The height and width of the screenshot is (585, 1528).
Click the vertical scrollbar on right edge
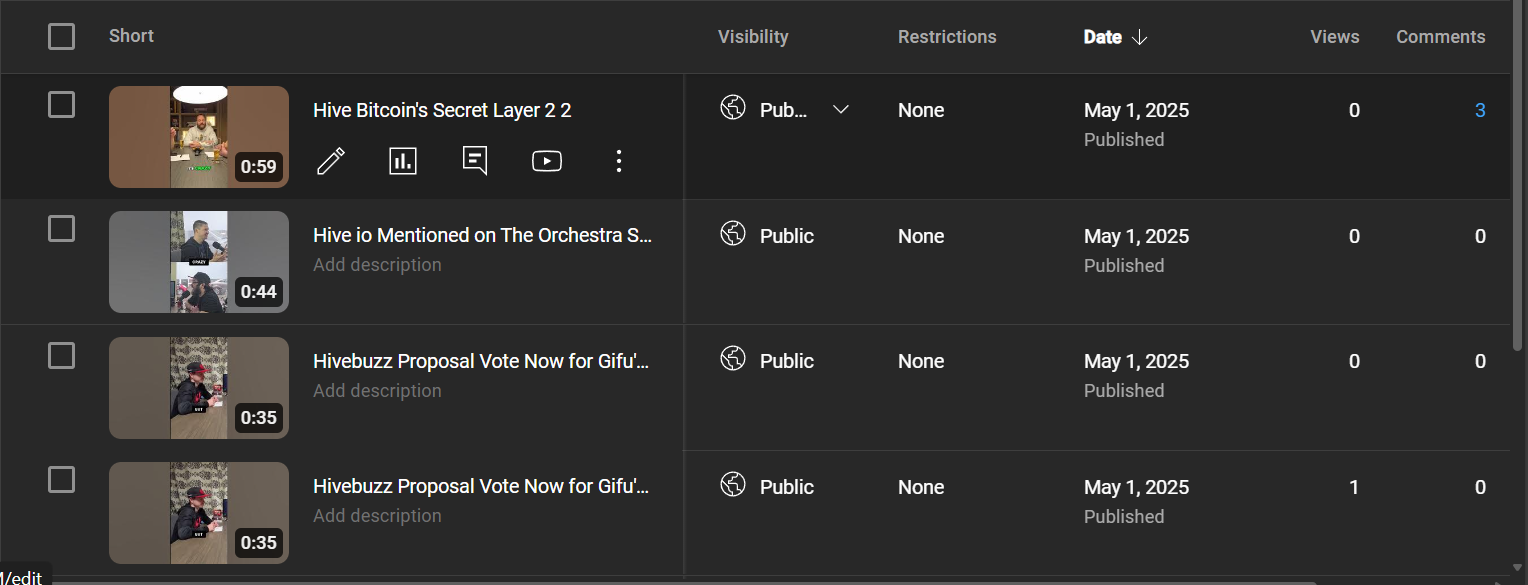[x=1519, y=175]
